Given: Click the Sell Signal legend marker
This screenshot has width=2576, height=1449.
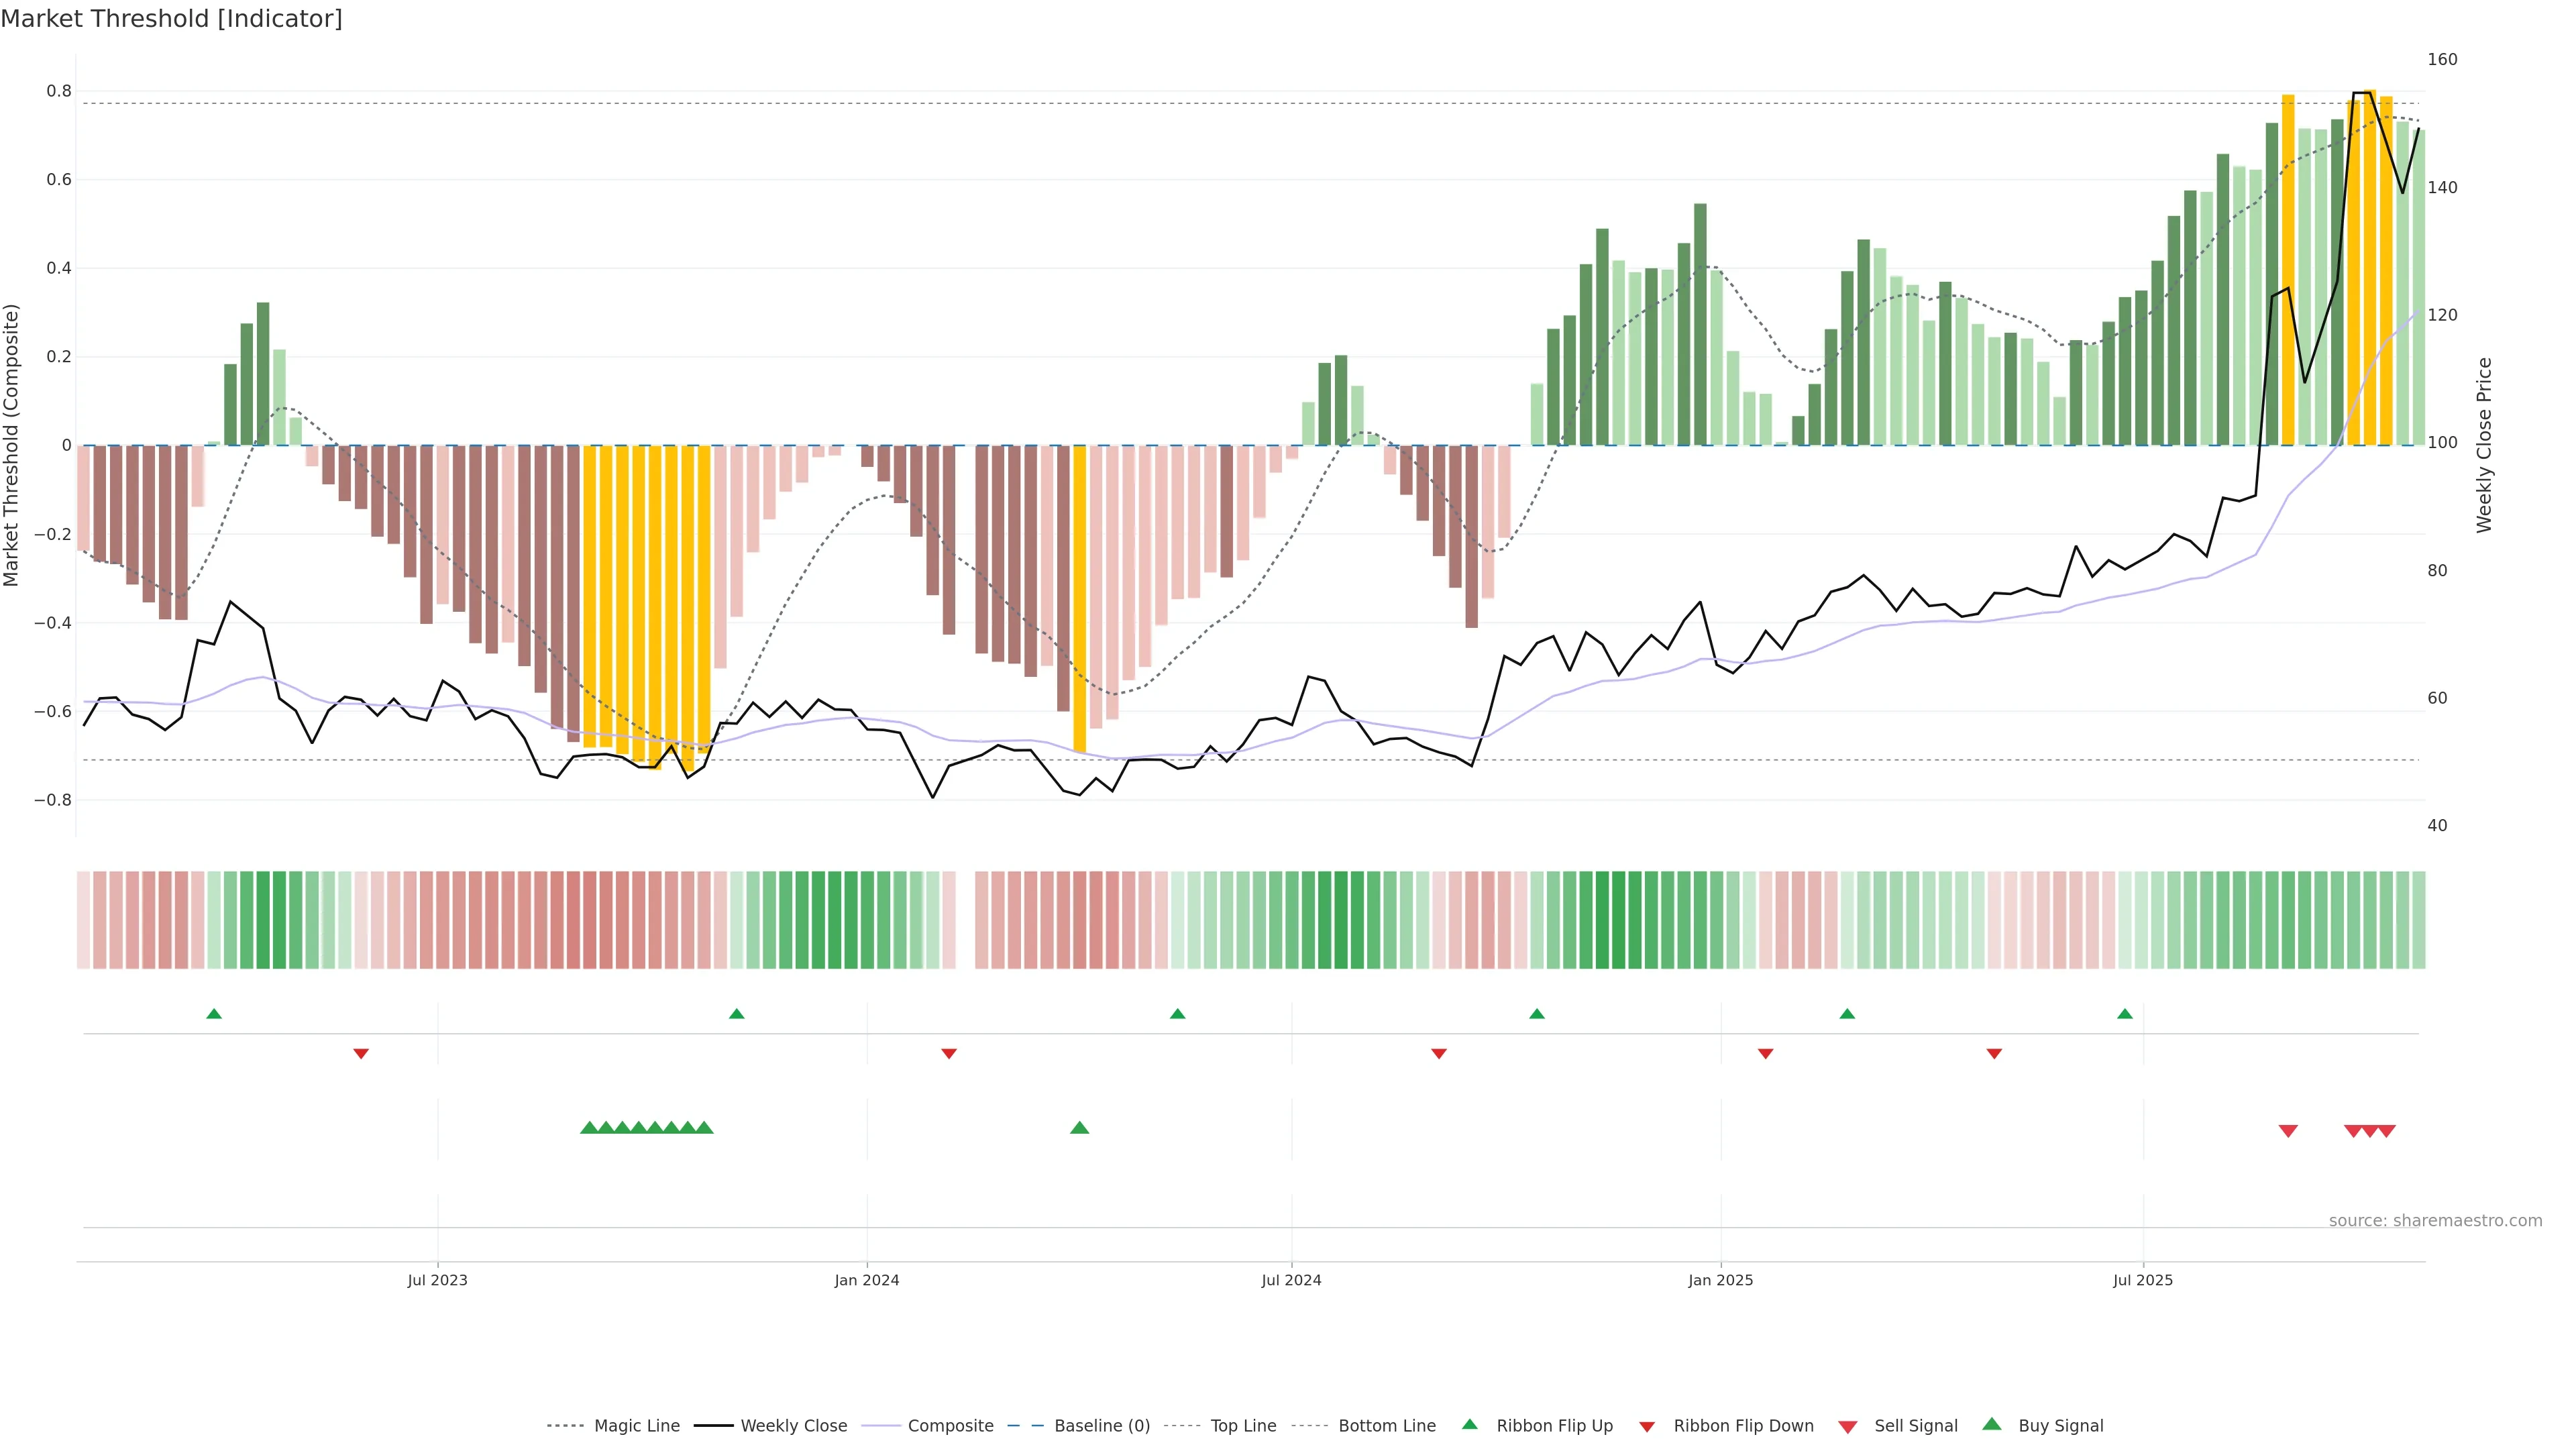Looking at the screenshot, I should coord(1847,1426).
